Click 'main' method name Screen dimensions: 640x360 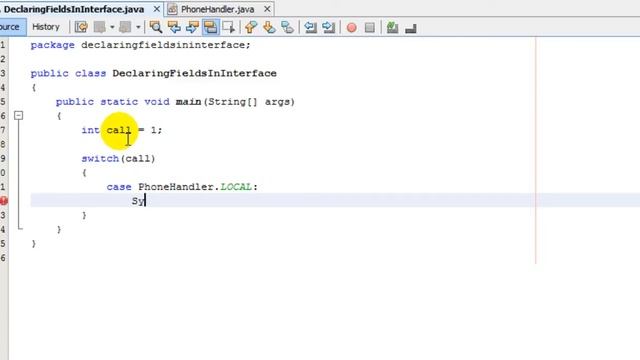coord(188,102)
